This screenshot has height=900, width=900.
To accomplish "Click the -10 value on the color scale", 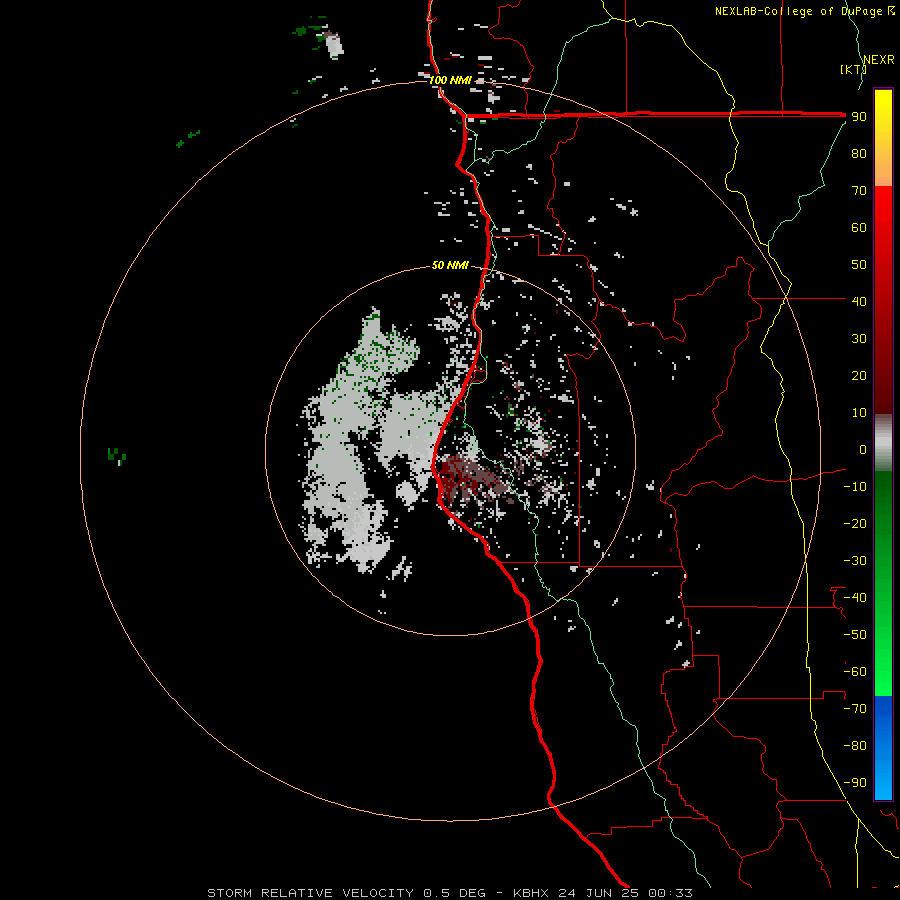I will pos(855,487).
